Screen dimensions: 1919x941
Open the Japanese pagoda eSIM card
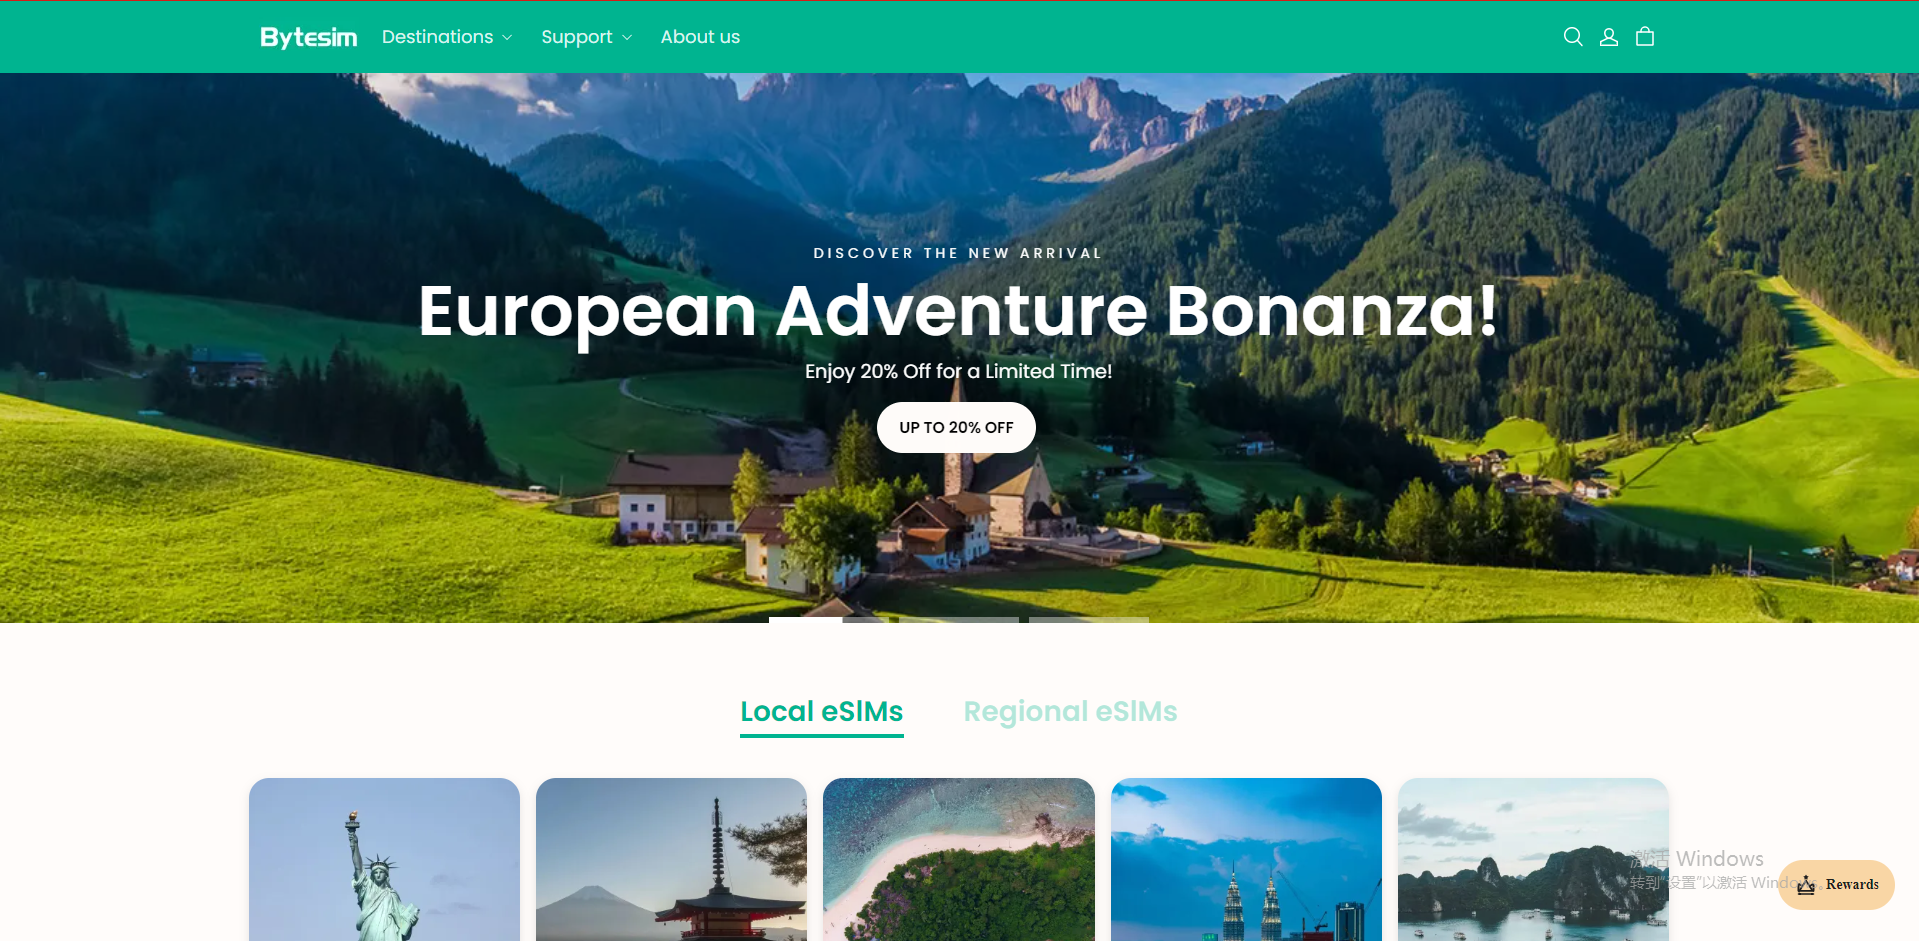671,860
